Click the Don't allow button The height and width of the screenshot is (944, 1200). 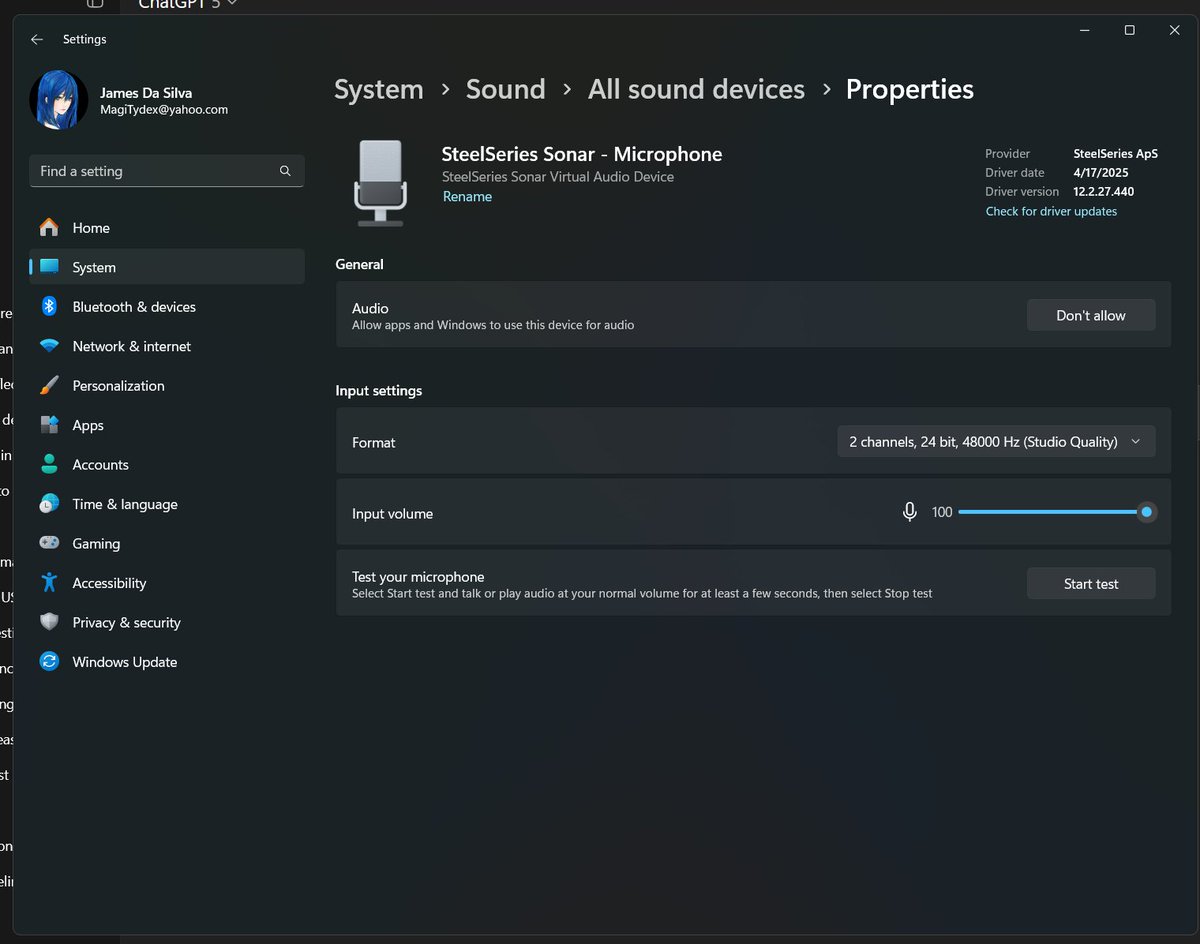point(1091,315)
